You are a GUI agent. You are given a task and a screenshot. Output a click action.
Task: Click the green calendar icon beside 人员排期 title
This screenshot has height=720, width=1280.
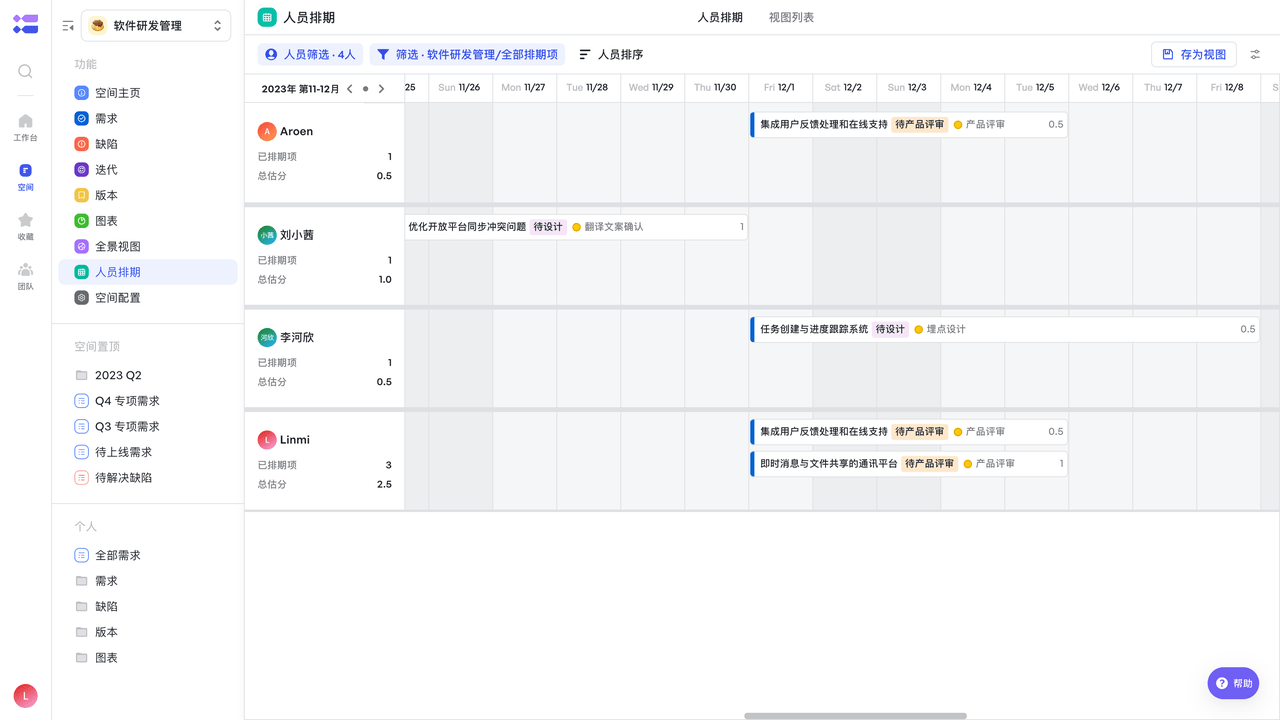click(x=267, y=17)
